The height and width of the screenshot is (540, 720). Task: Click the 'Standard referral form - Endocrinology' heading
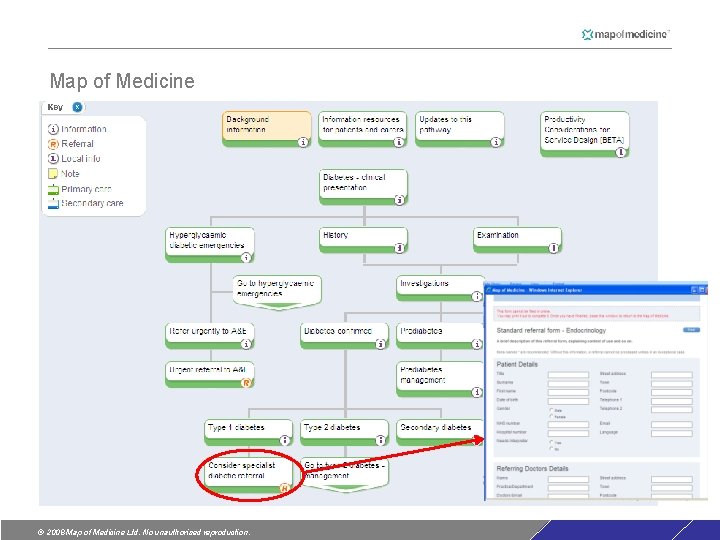[551, 330]
